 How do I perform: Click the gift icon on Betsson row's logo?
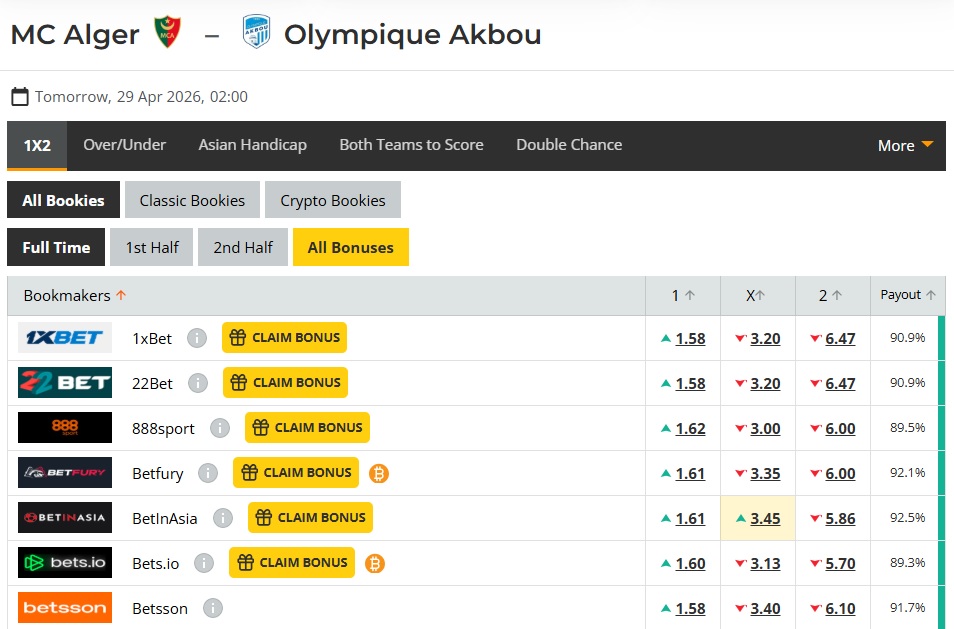coord(64,608)
